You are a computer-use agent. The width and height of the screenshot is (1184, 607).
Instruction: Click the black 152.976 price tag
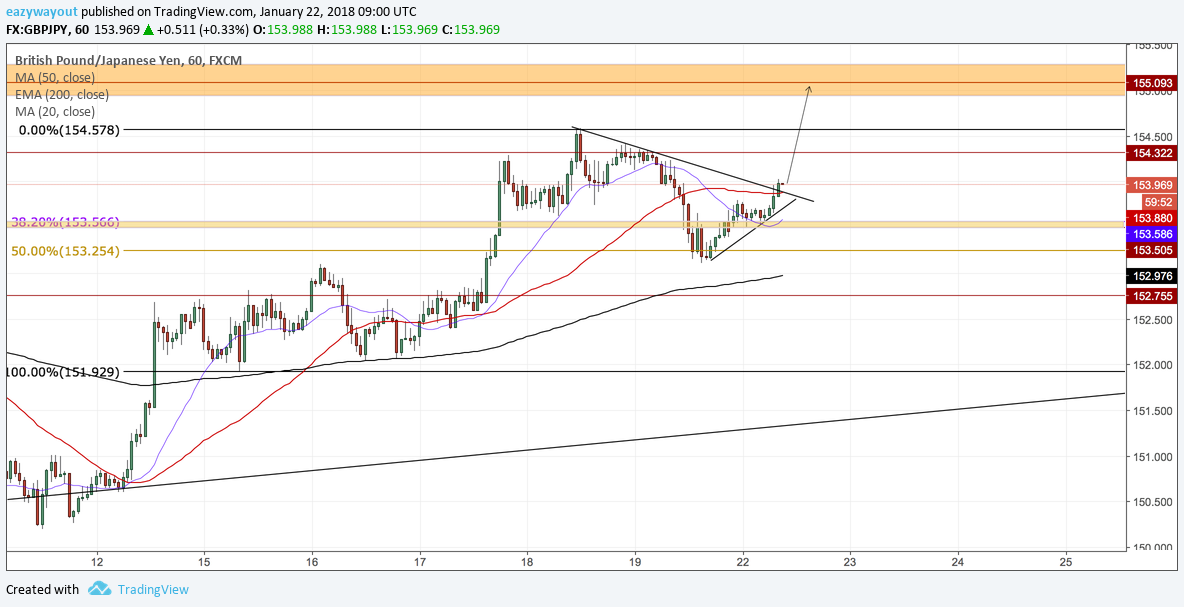pos(1152,275)
